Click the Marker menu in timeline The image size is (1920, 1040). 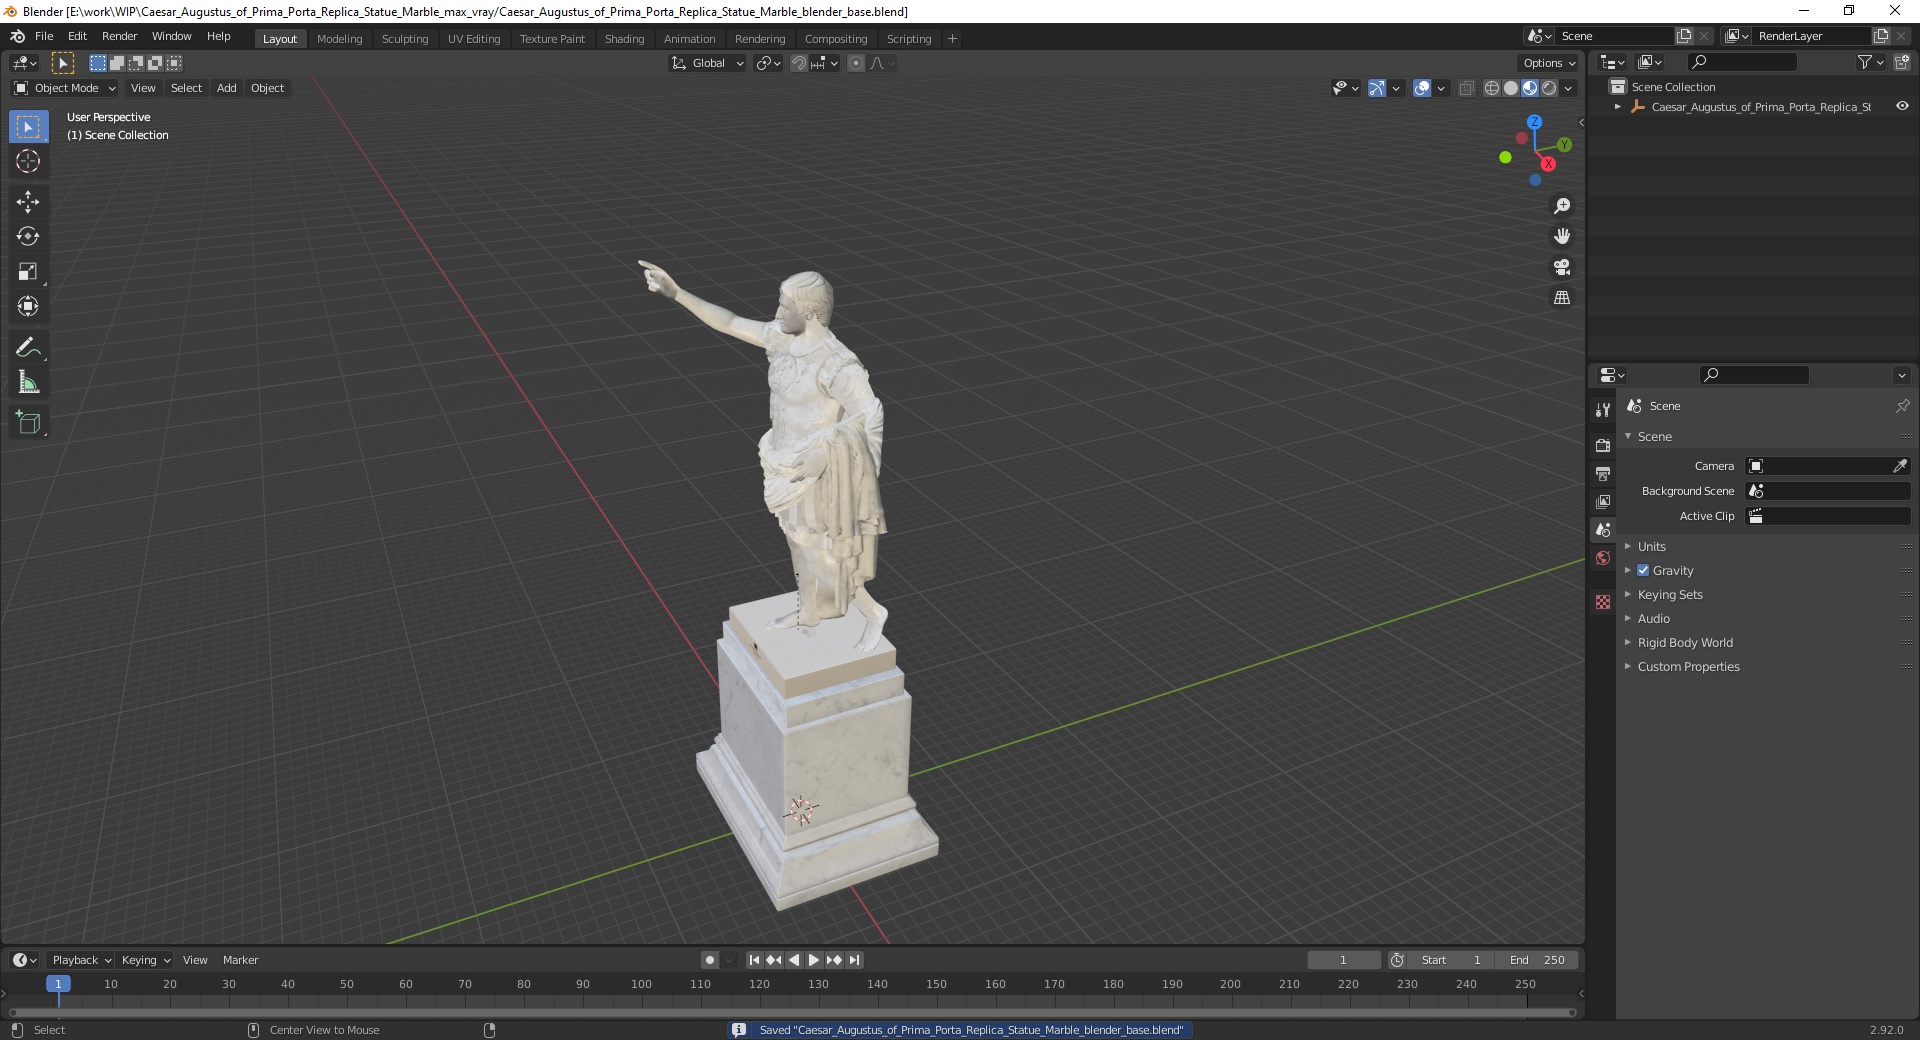(240, 960)
